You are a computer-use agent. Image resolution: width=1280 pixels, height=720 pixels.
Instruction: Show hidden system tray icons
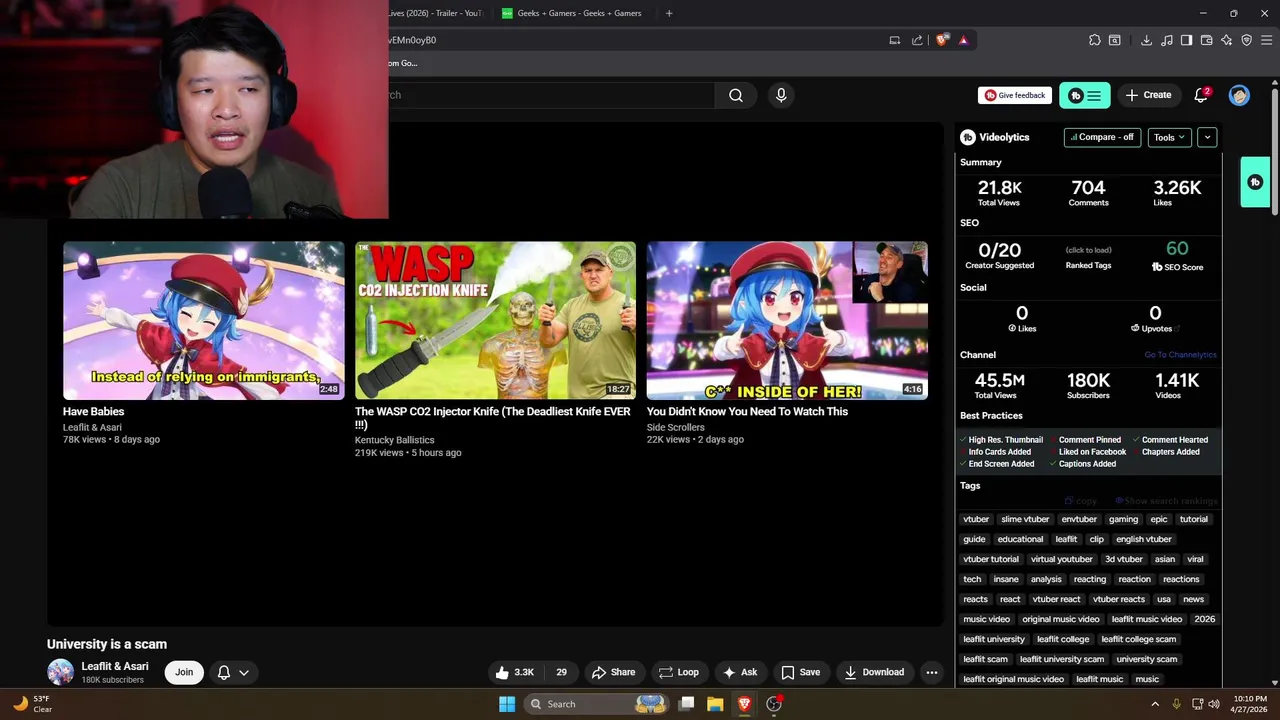click(1155, 704)
